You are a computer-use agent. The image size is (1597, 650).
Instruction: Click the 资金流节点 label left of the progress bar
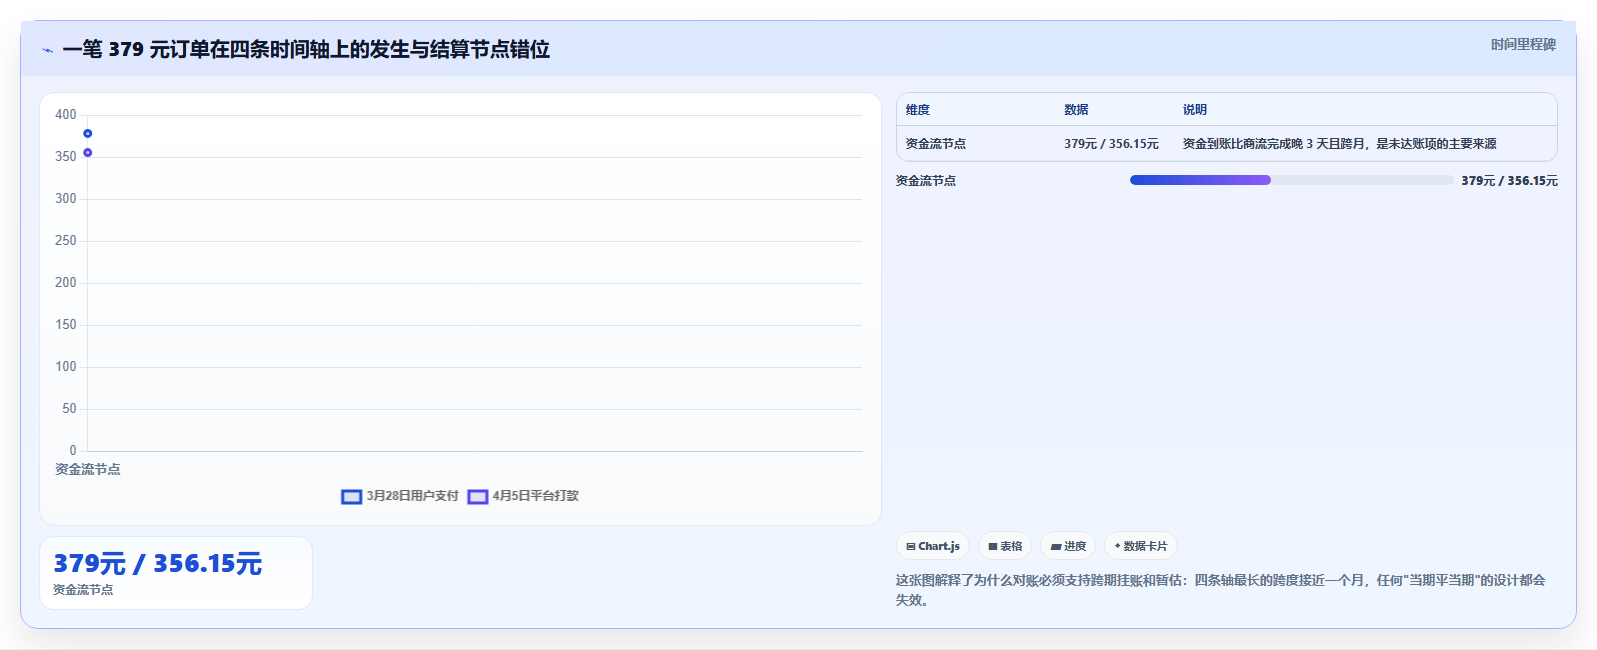click(x=926, y=181)
